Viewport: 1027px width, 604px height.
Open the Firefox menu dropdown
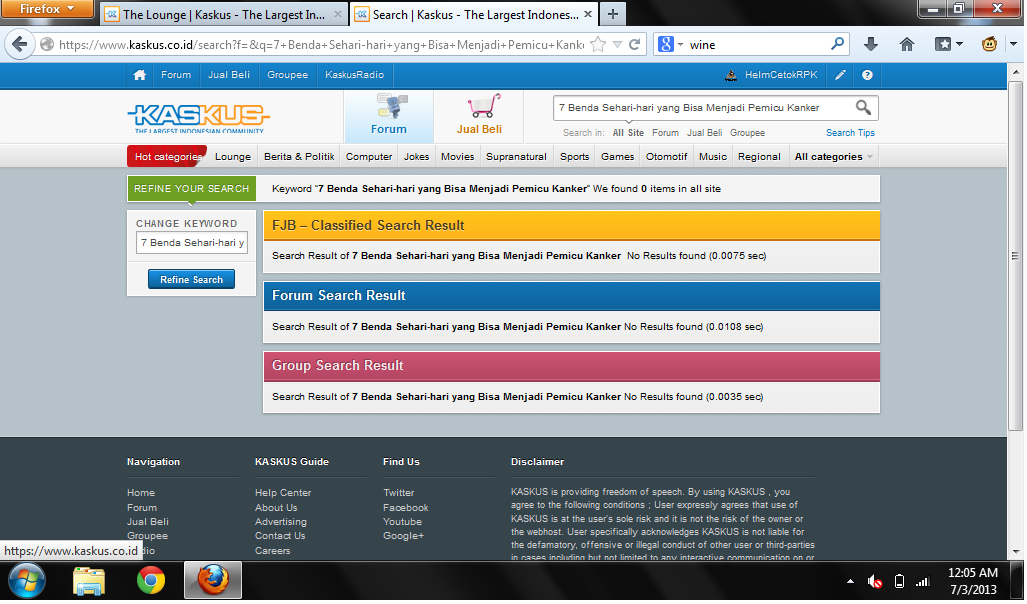pos(47,9)
